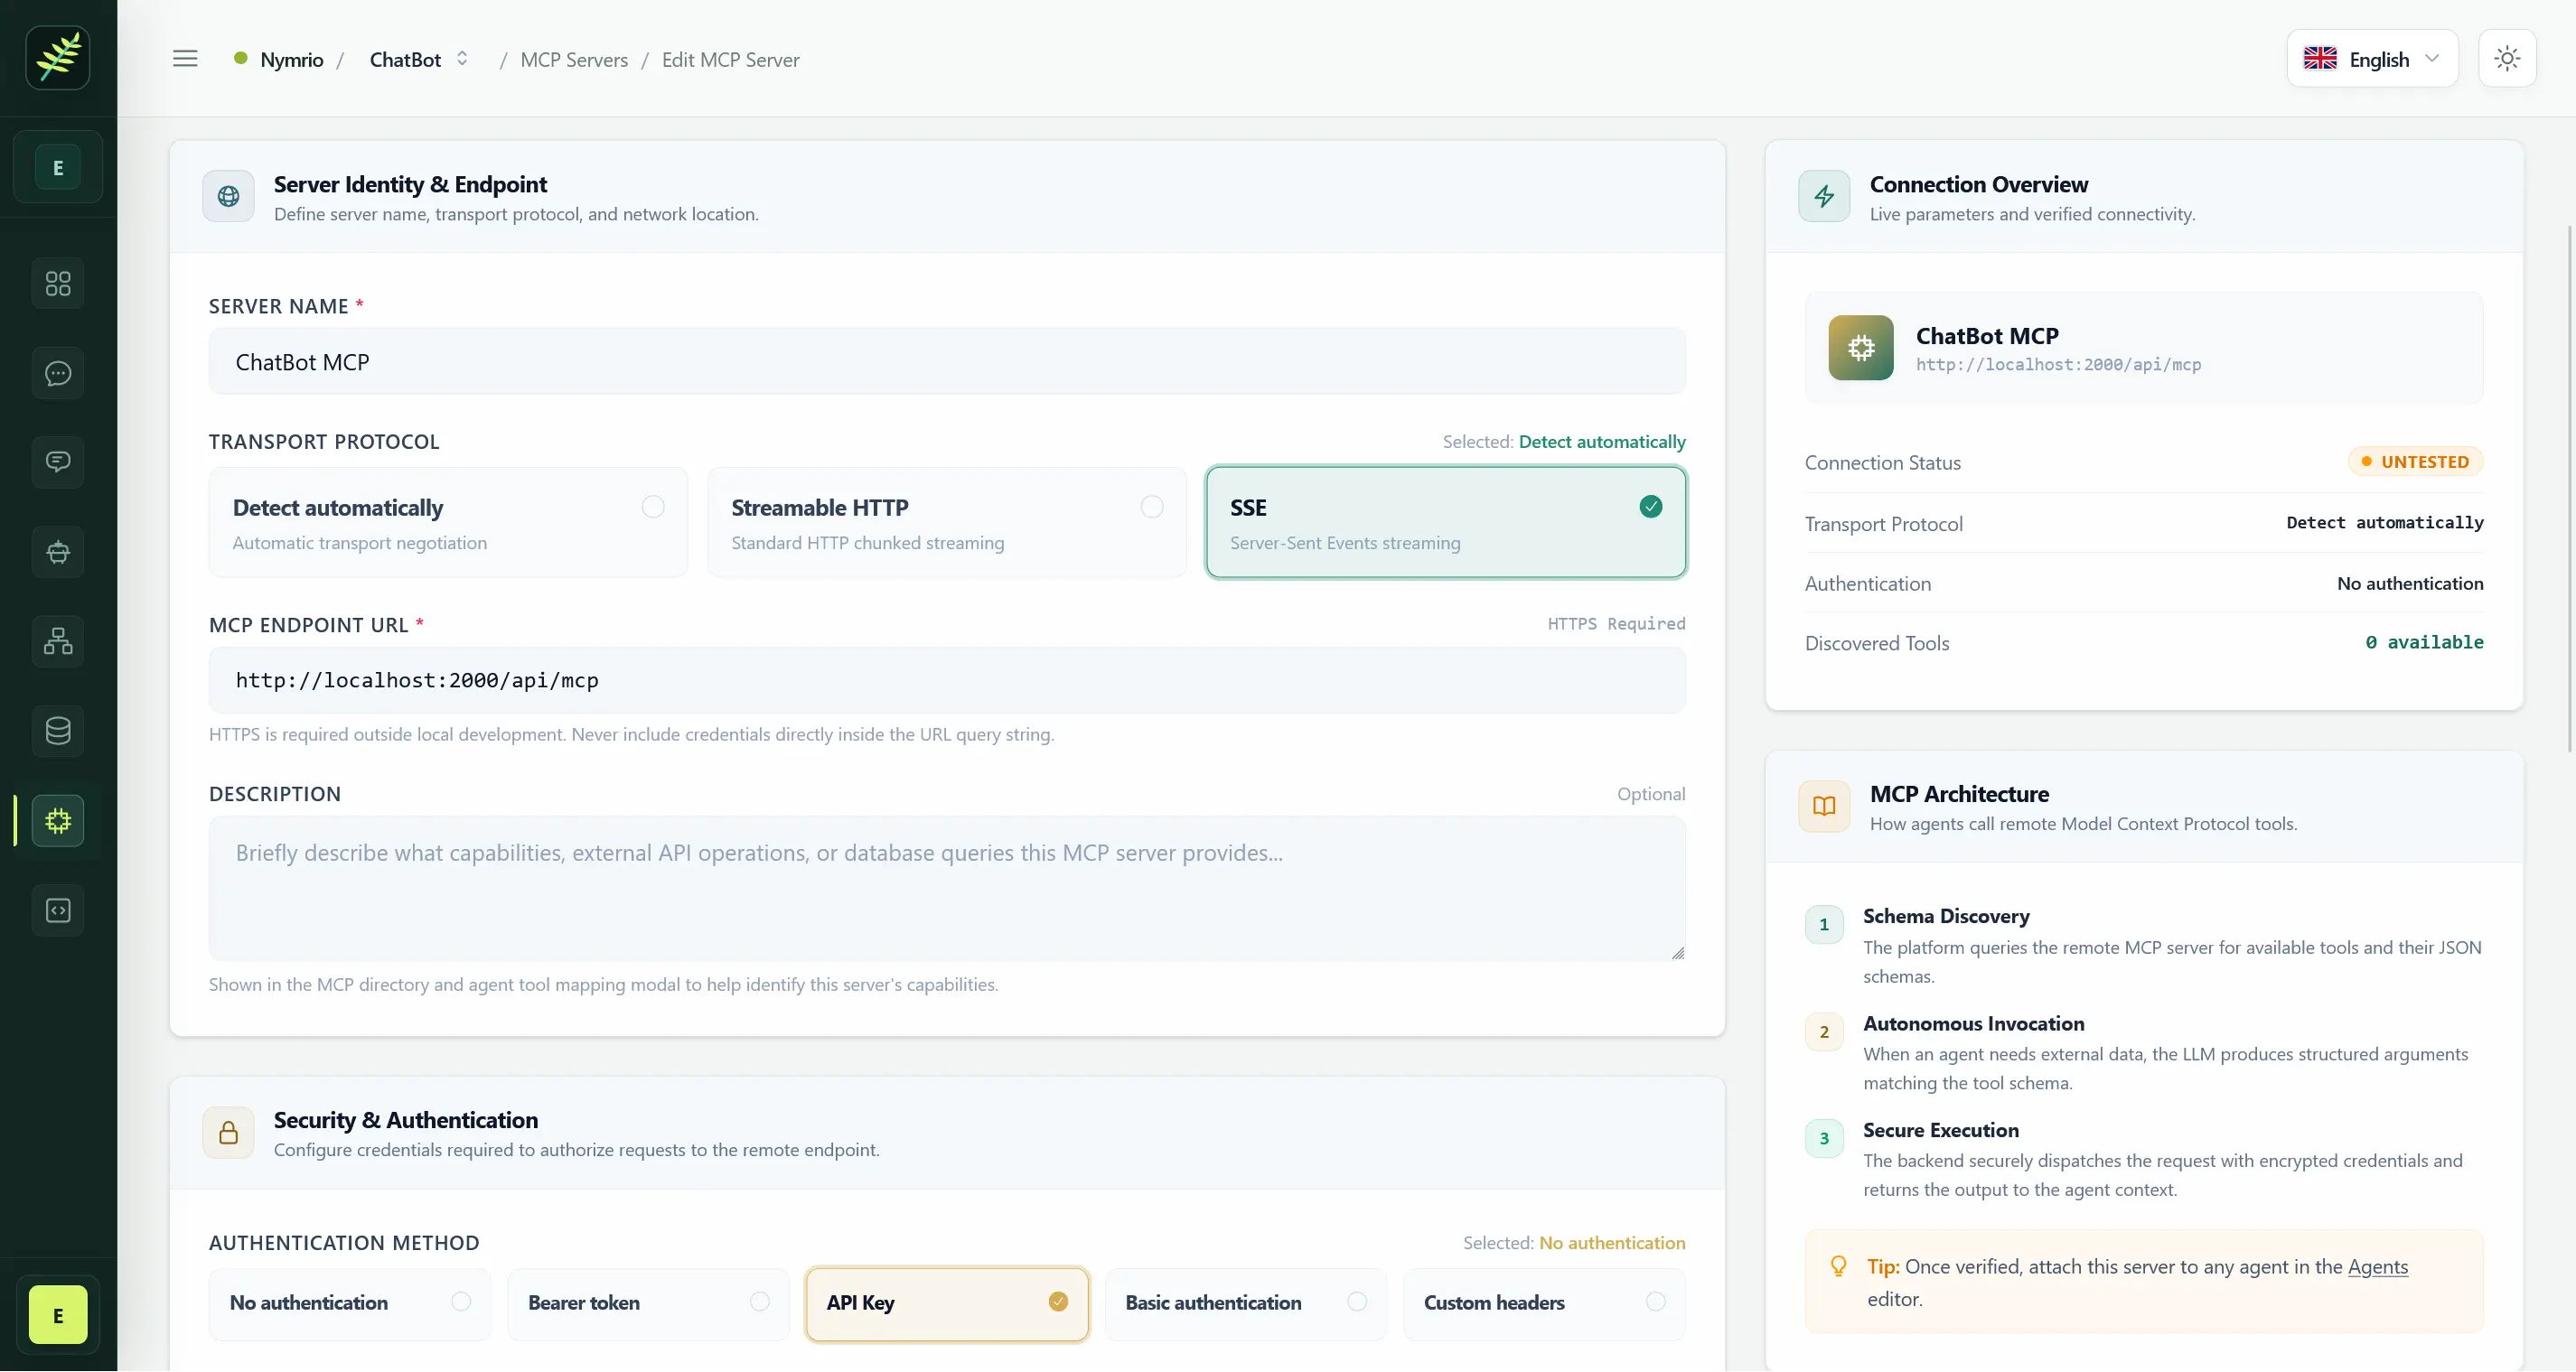Viewport: 2576px width, 1372px height.
Task: Click the MCP Endpoint URL field
Action: coord(947,681)
